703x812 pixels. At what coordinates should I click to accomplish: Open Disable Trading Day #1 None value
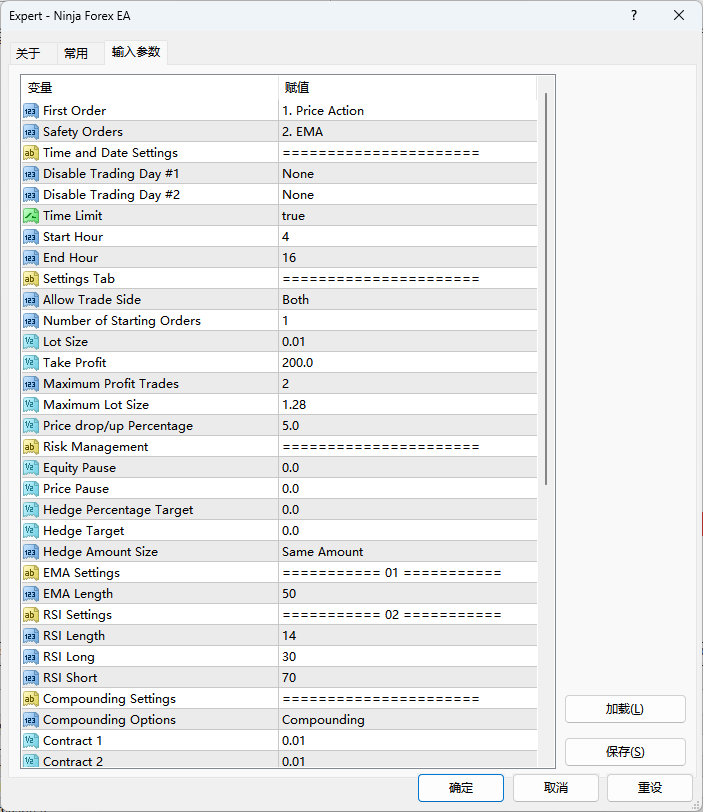tap(408, 174)
